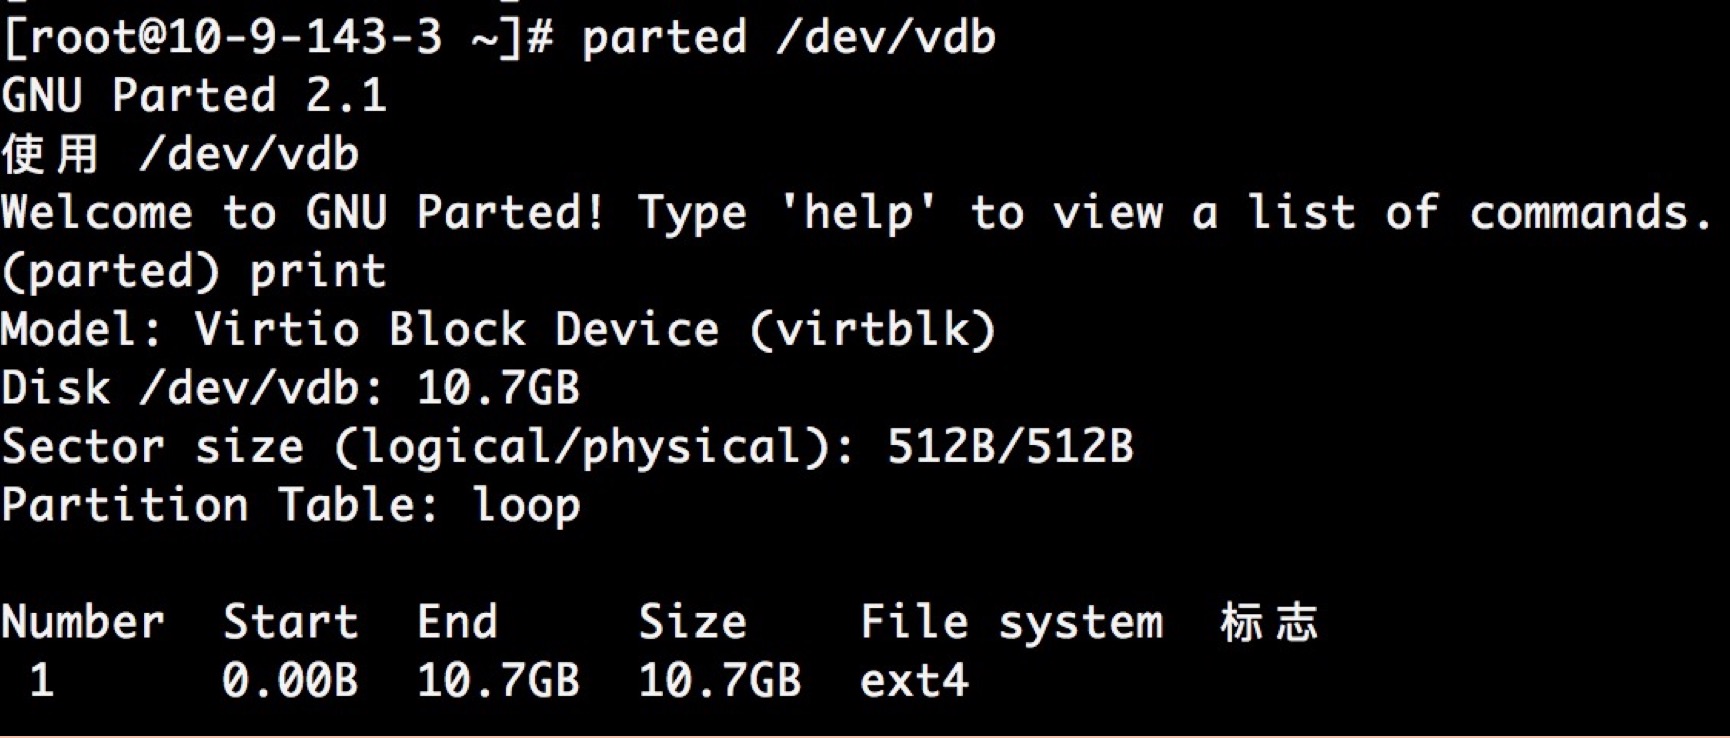The width and height of the screenshot is (1730, 738).
Task: Click the 'File system' column header
Action: [x=1011, y=622]
